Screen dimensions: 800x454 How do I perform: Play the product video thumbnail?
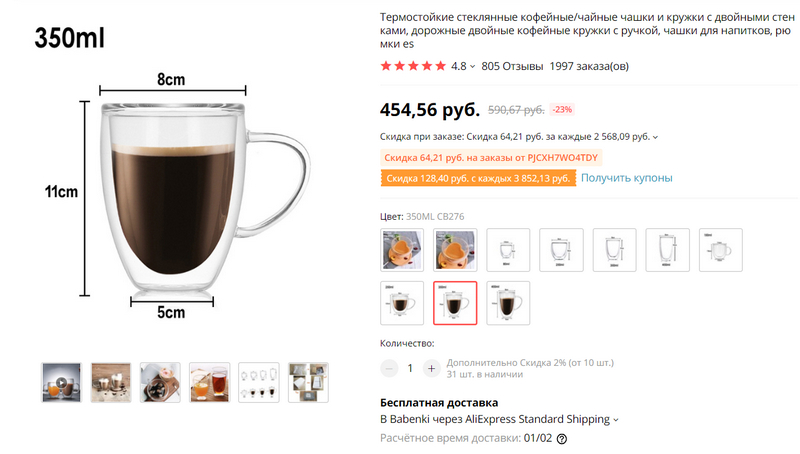point(61,383)
